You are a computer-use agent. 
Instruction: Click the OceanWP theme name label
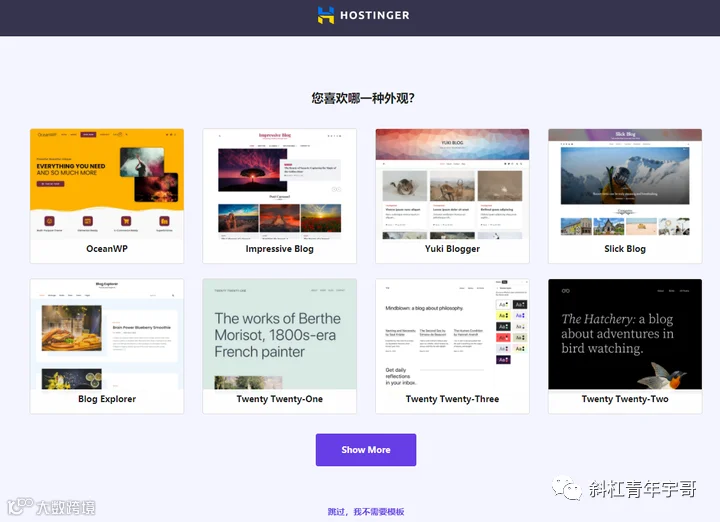tap(107, 249)
